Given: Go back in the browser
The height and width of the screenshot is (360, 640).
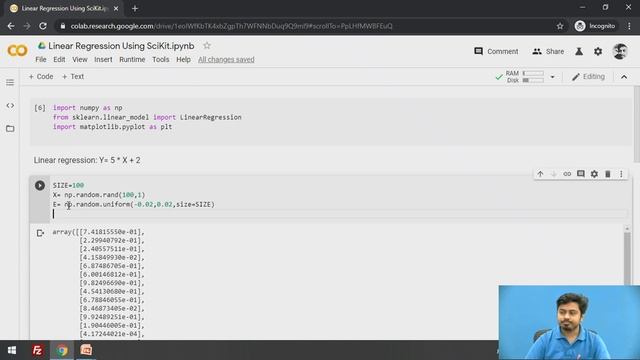Looking at the screenshot, I should (x=11, y=26).
